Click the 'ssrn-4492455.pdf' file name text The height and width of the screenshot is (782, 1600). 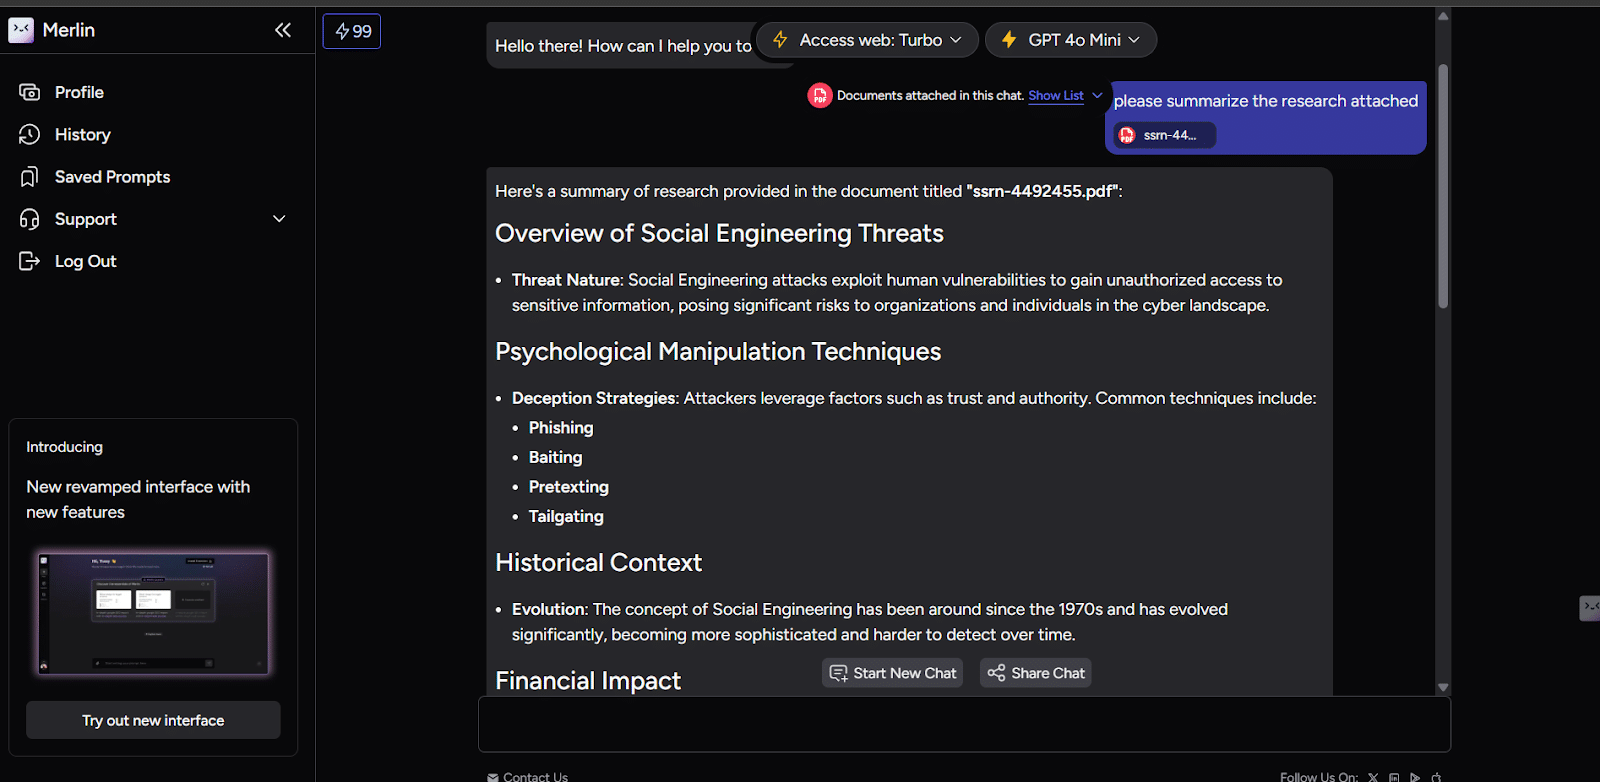(x=1042, y=191)
